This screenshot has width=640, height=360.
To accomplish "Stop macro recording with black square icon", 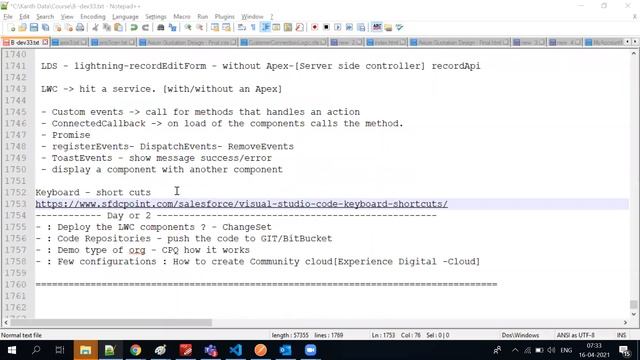I will [x=326, y=27].
